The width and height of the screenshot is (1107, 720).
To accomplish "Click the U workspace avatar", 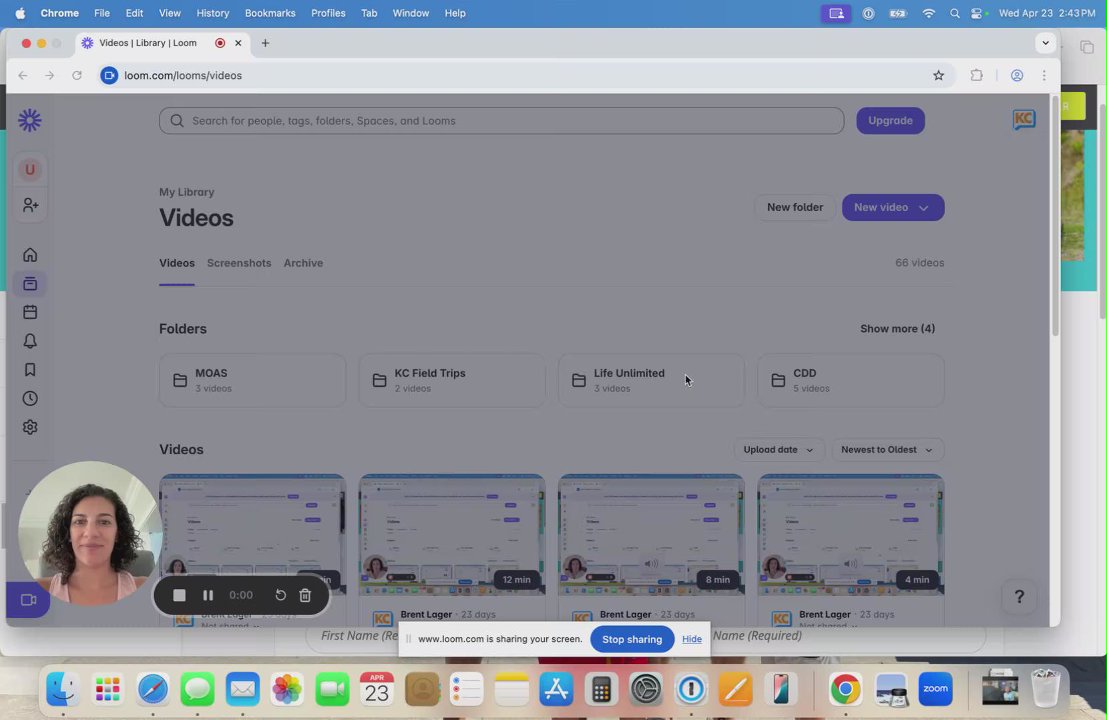I will pos(30,169).
